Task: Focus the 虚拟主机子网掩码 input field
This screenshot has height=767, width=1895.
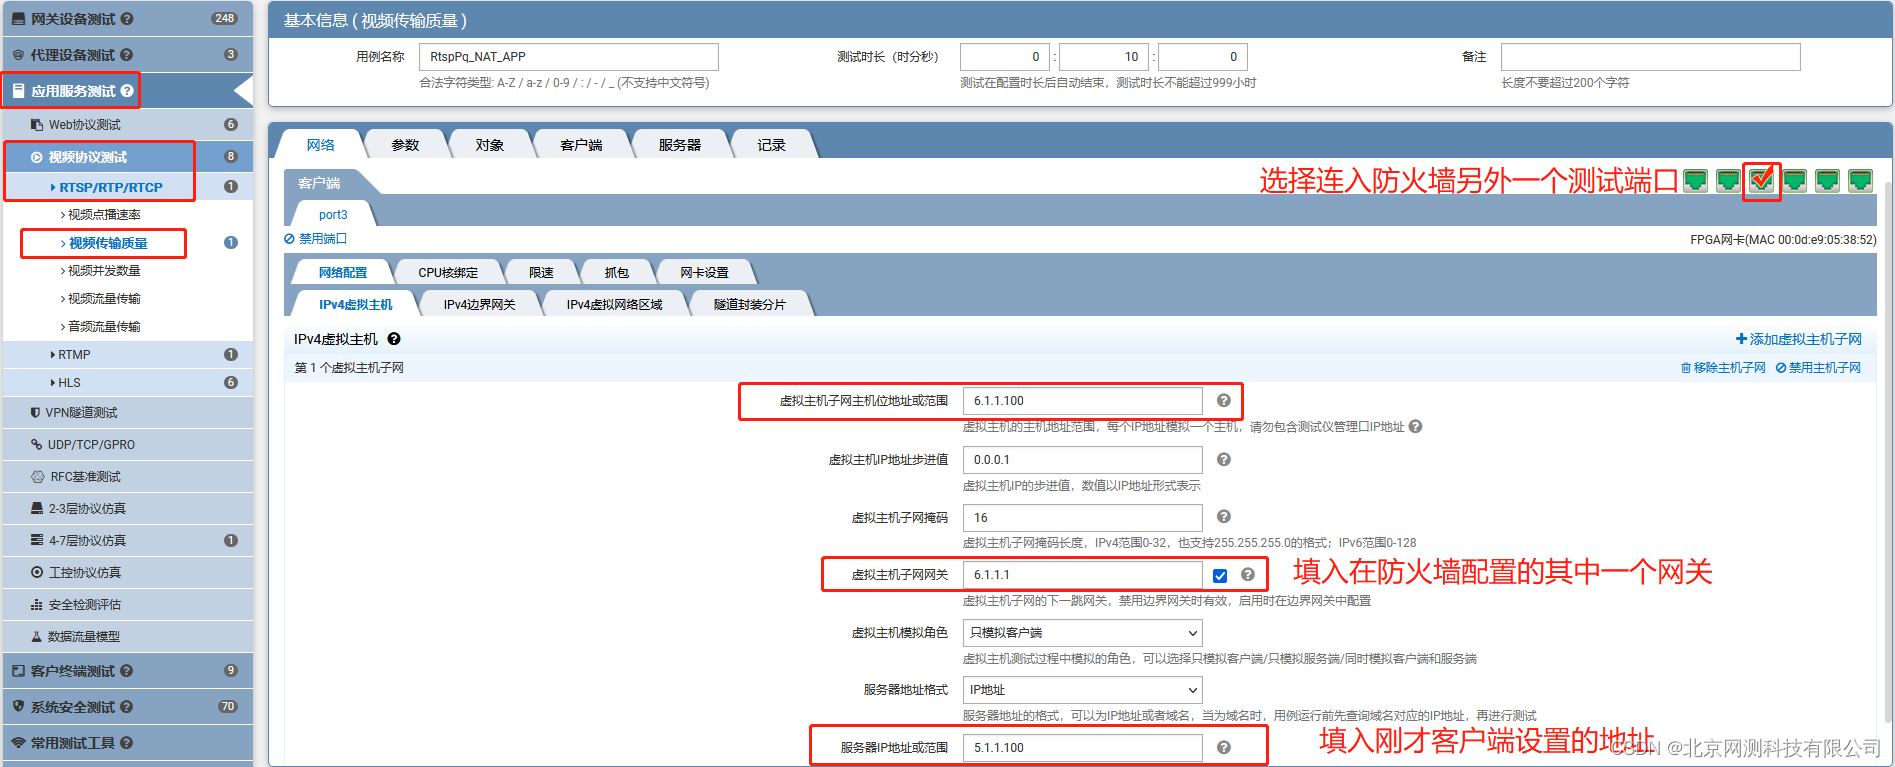Action: click(1082, 517)
